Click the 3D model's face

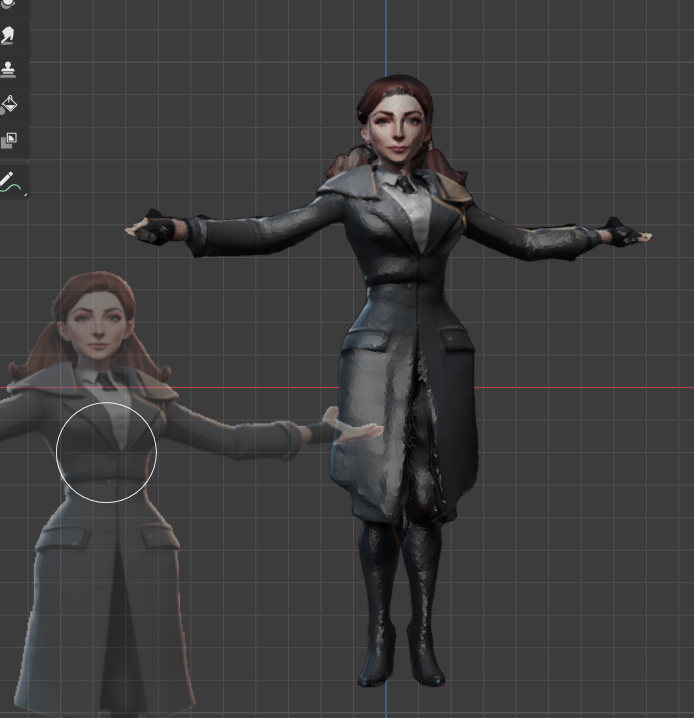click(398, 129)
